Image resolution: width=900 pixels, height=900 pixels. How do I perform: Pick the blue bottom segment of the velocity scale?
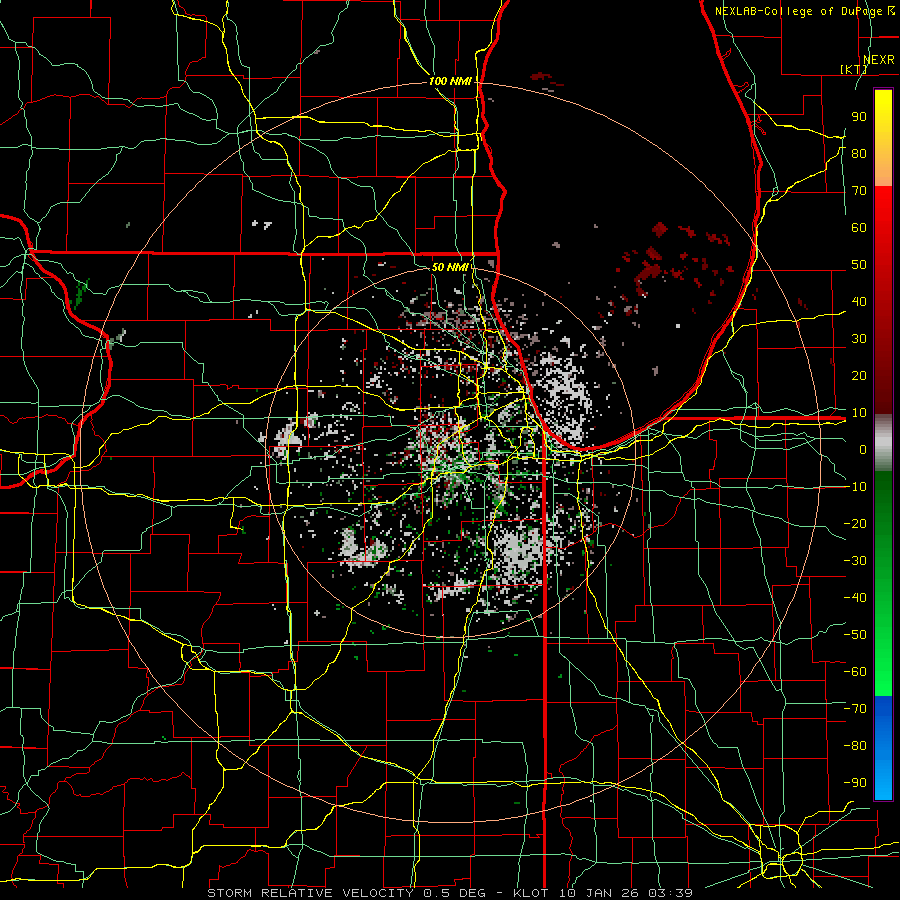[x=883, y=747]
